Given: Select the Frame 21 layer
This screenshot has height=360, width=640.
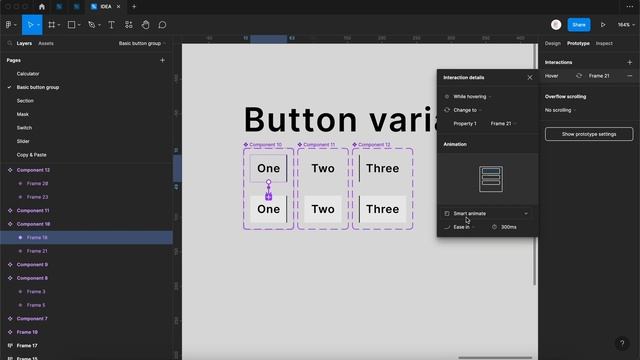Looking at the screenshot, I should tap(37, 251).
